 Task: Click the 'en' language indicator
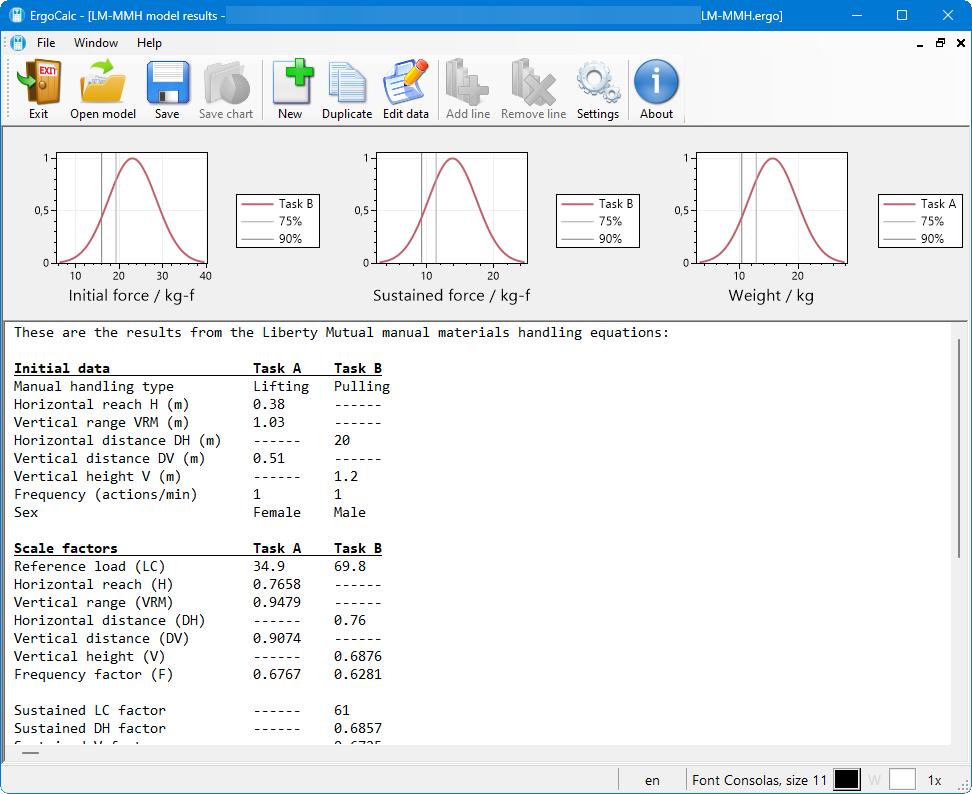click(652, 780)
